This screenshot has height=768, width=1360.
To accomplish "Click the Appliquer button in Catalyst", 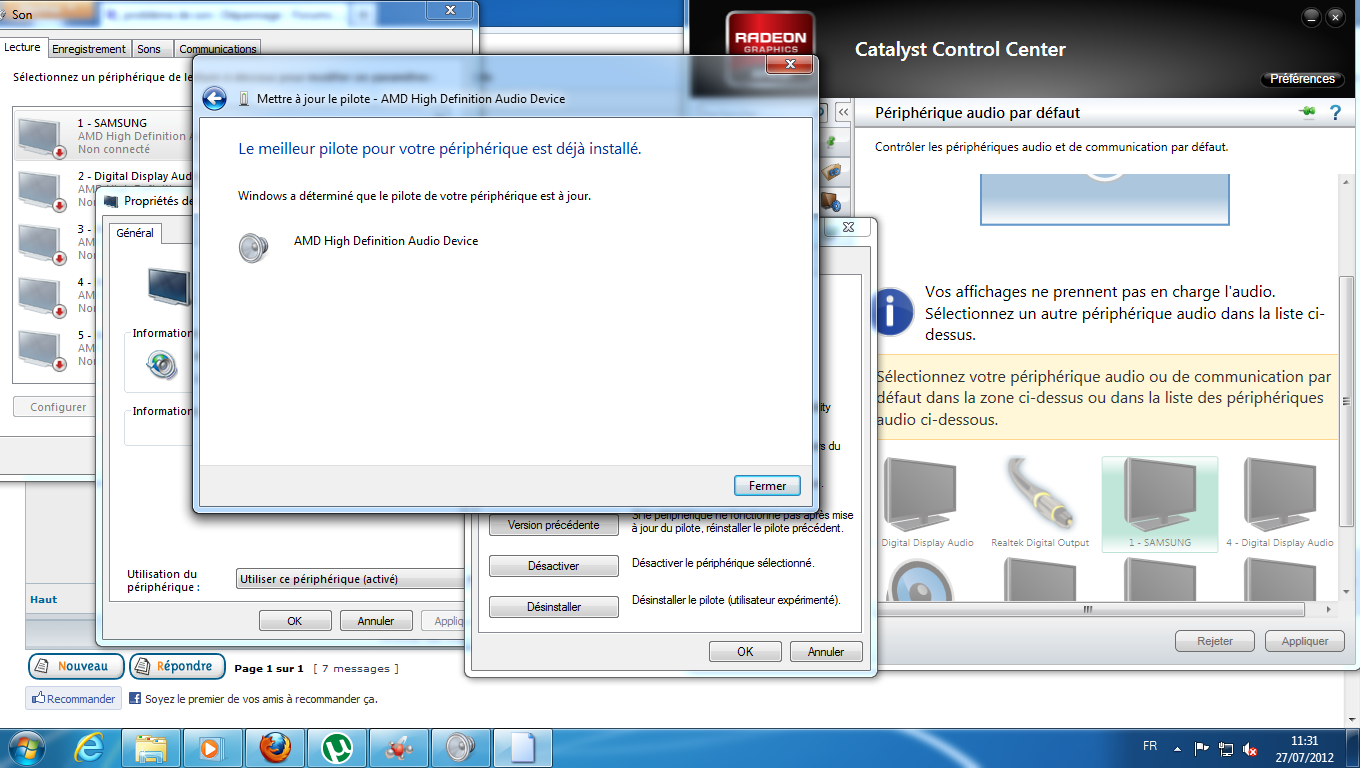I will click(1304, 641).
